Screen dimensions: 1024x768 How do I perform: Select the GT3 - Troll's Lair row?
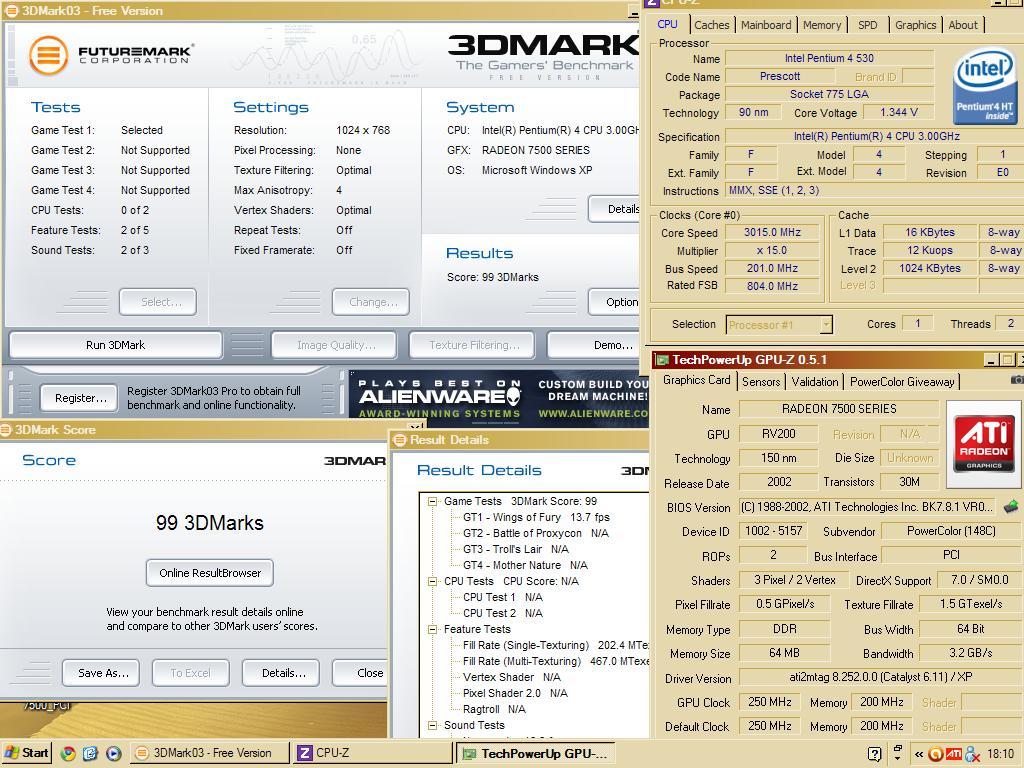tap(515, 550)
